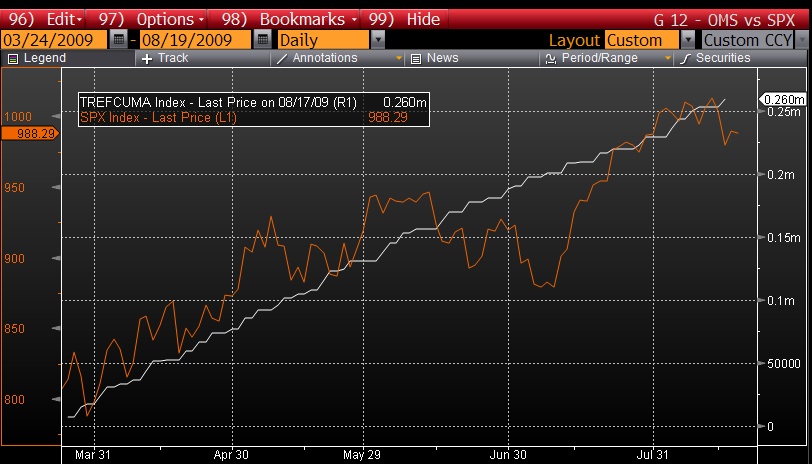The image size is (812, 464).
Task: Click the Legend icon
Action: [13, 59]
